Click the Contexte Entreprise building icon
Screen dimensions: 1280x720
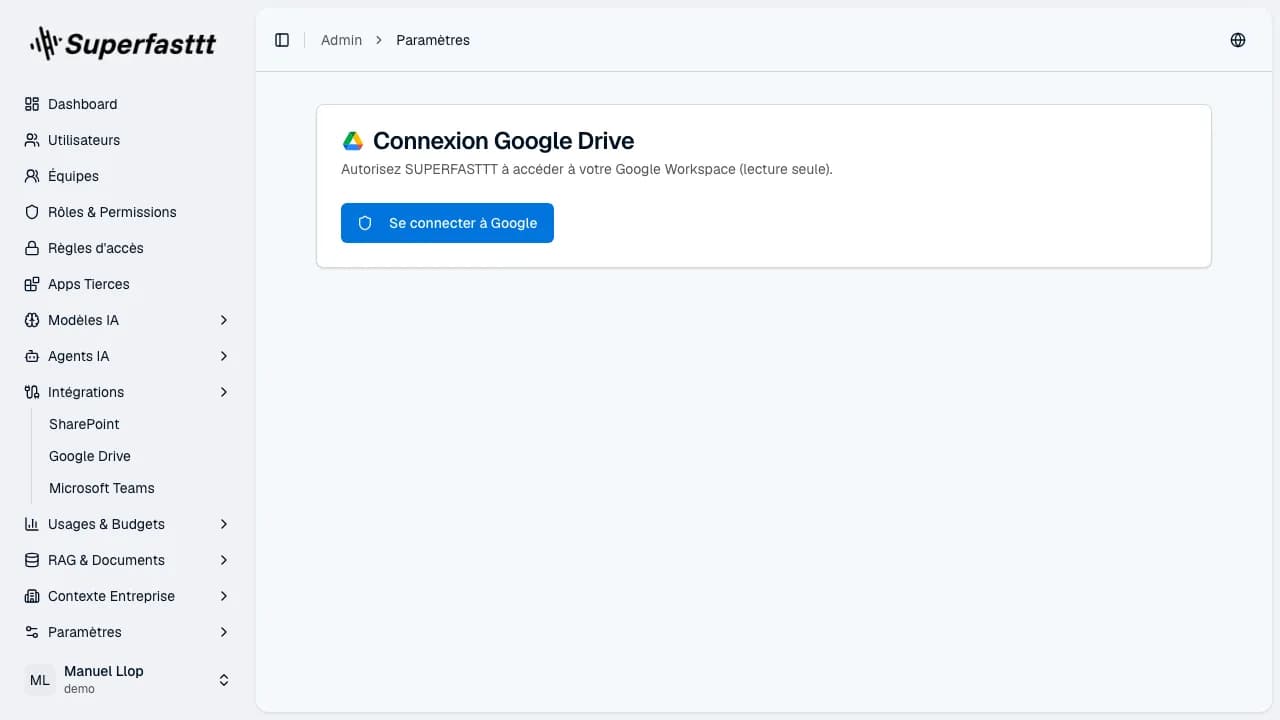coord(32,596)
